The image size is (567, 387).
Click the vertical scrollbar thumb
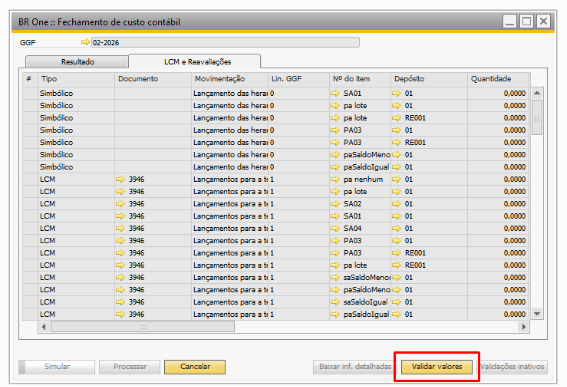[x=537, y=118]
